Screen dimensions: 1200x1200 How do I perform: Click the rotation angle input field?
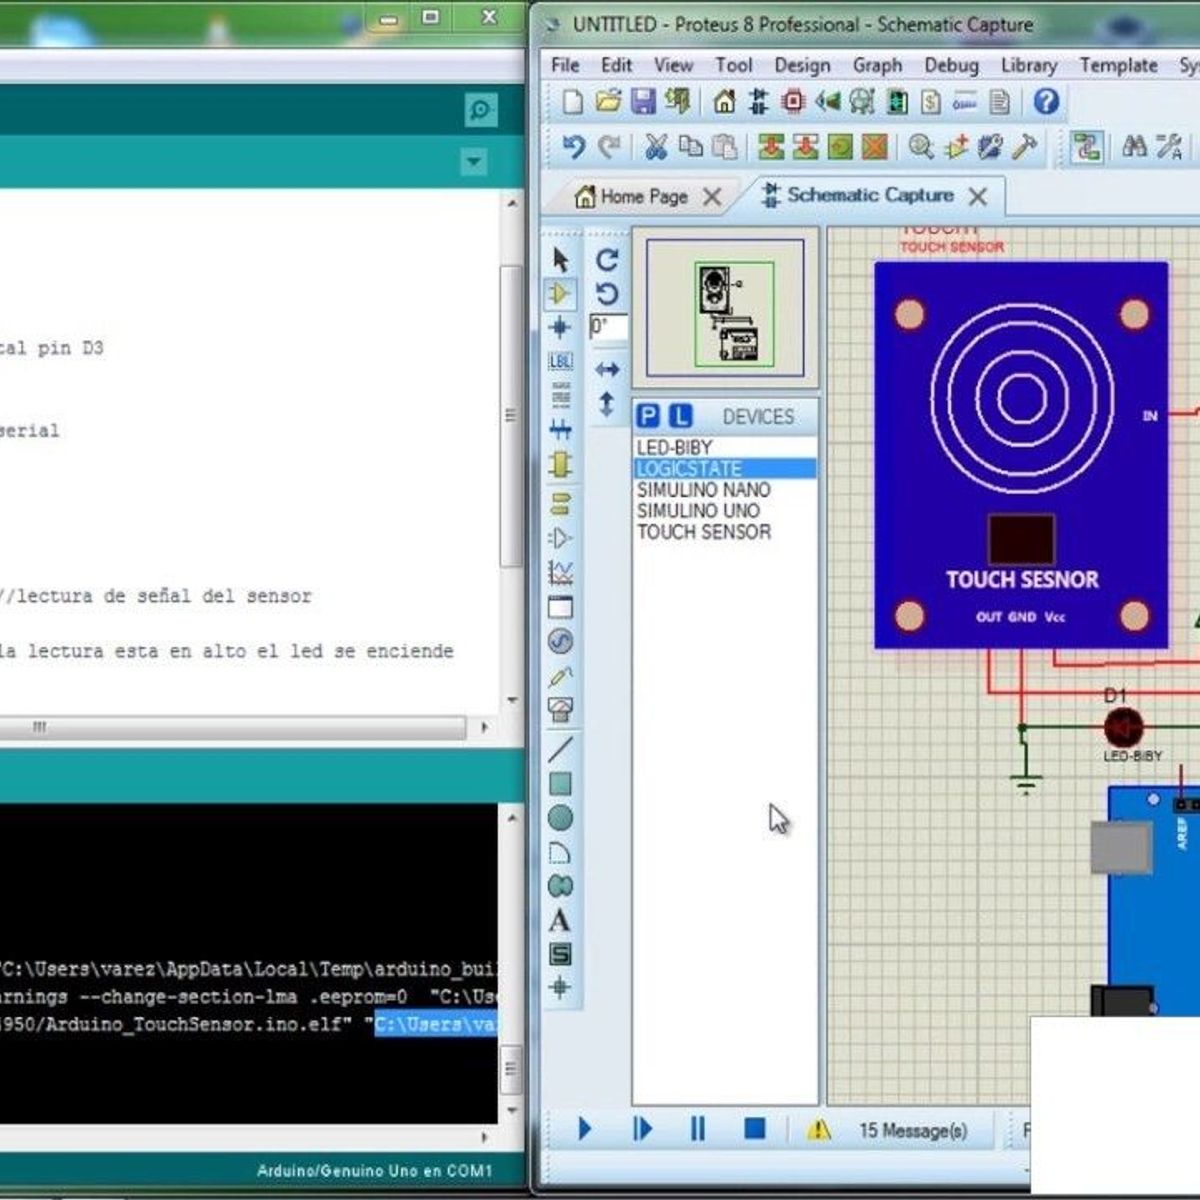[608, 327]
